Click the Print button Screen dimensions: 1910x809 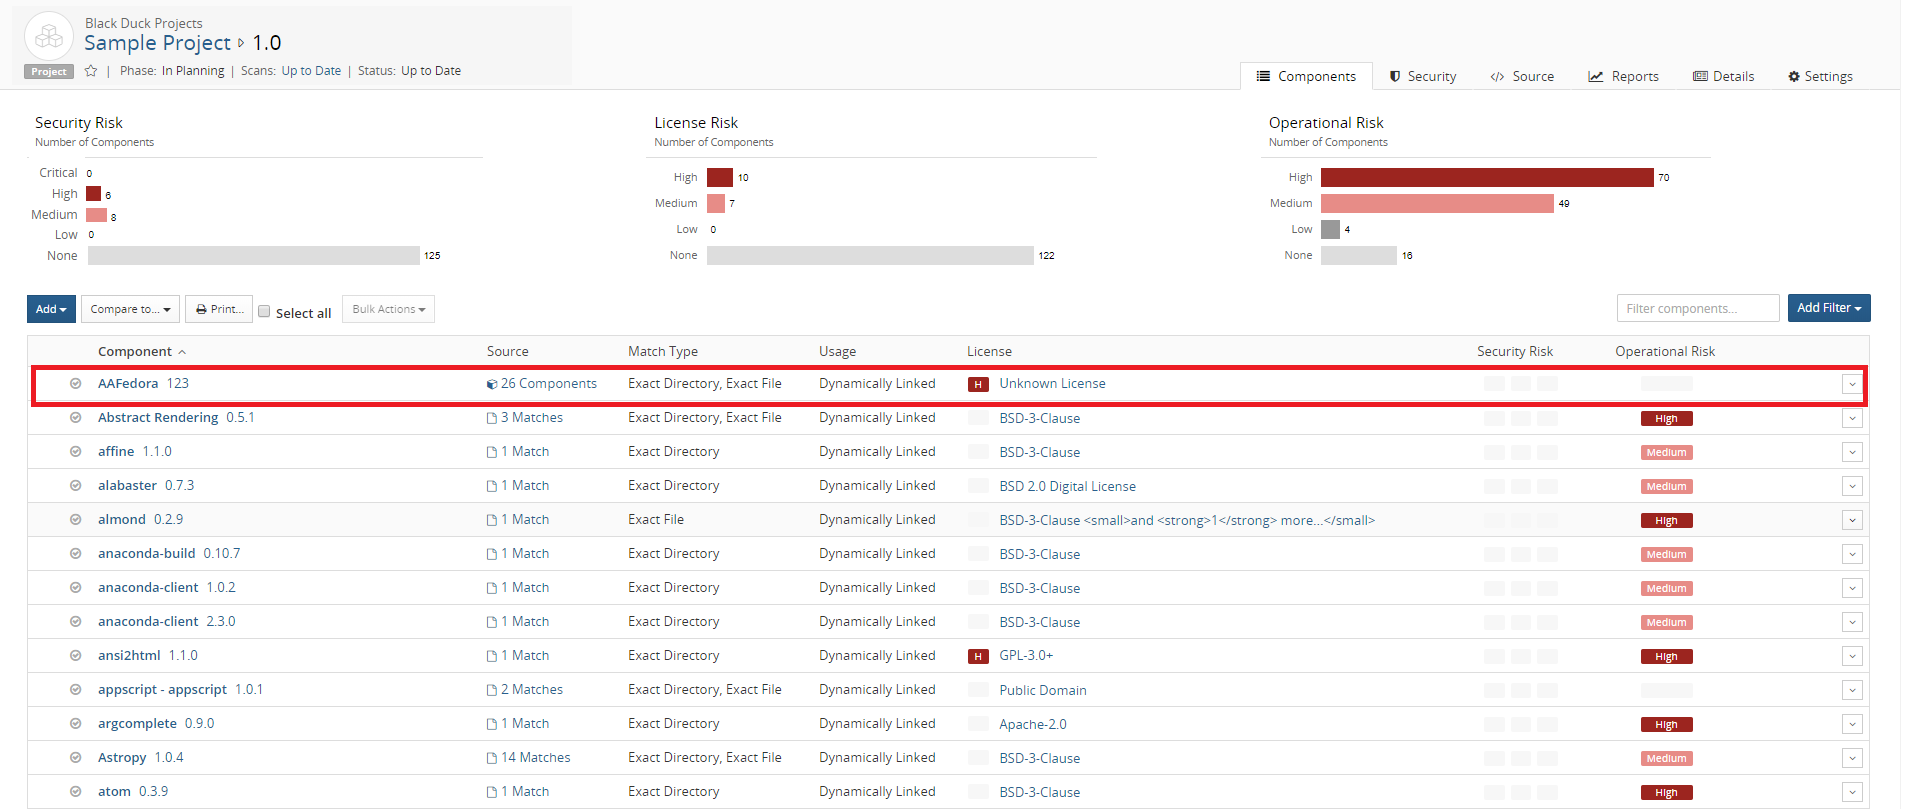[219, 309]
